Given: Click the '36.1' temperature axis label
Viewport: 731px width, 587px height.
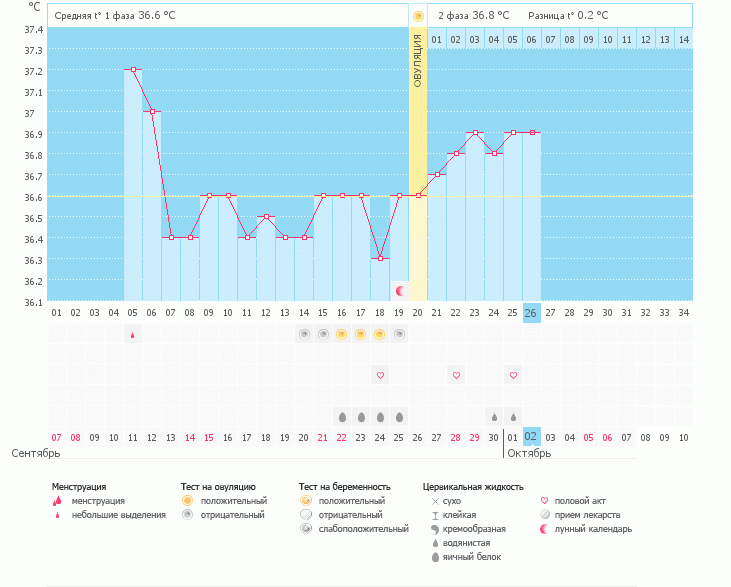Looking at the screenshot, I should [34, 303].
